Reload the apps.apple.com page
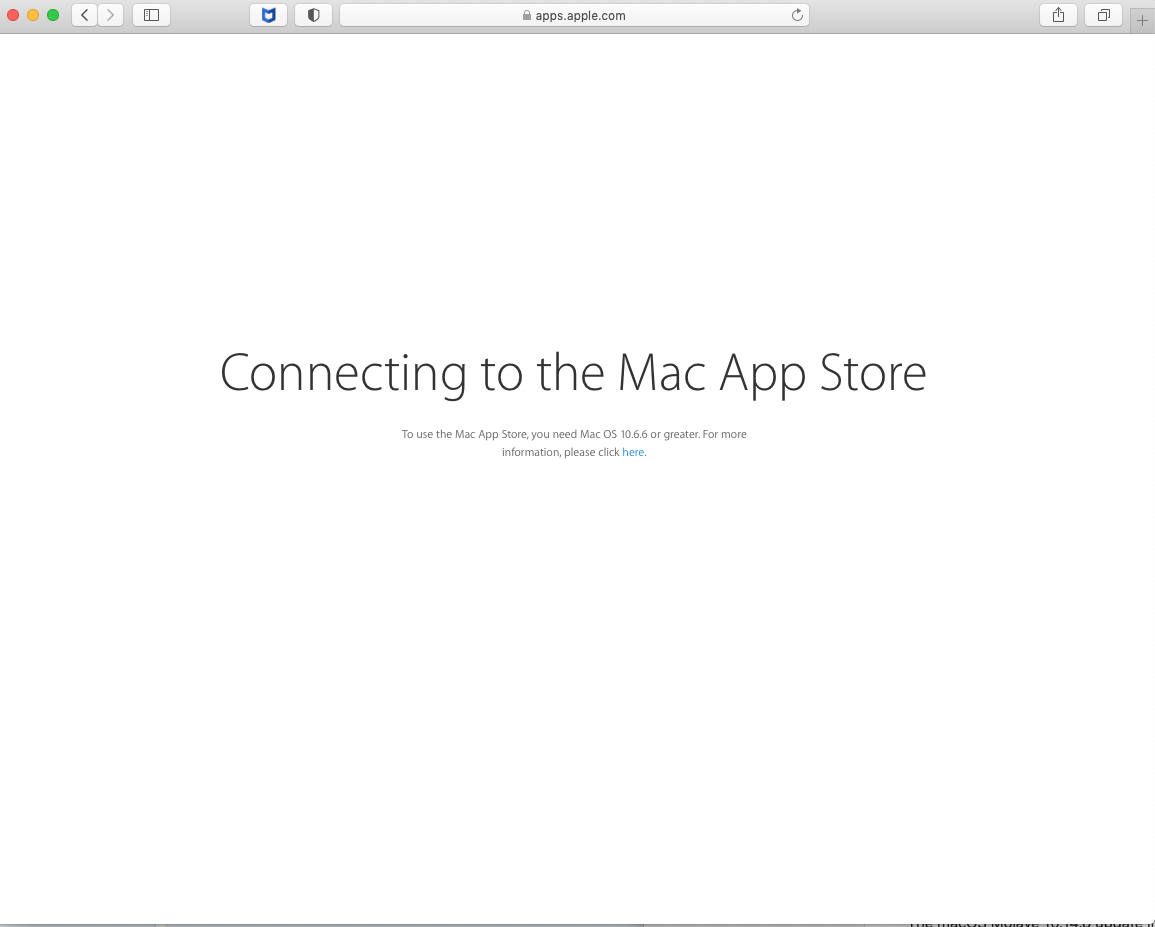Image resolution: width=1155 pixels, height=927 pixels. pos(797,15)
